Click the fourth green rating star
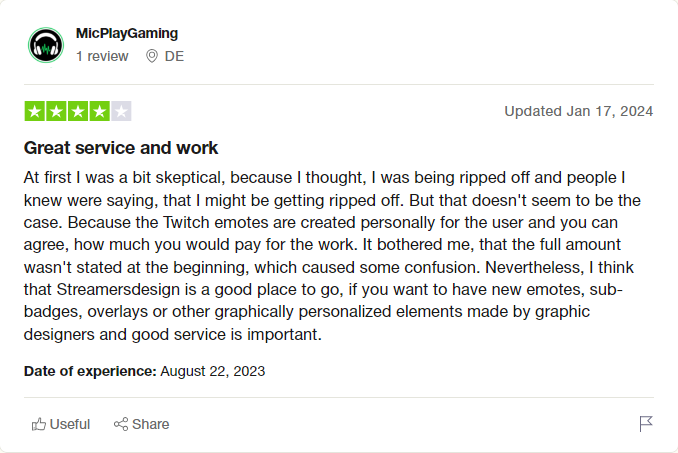 (x=99, y=111)
